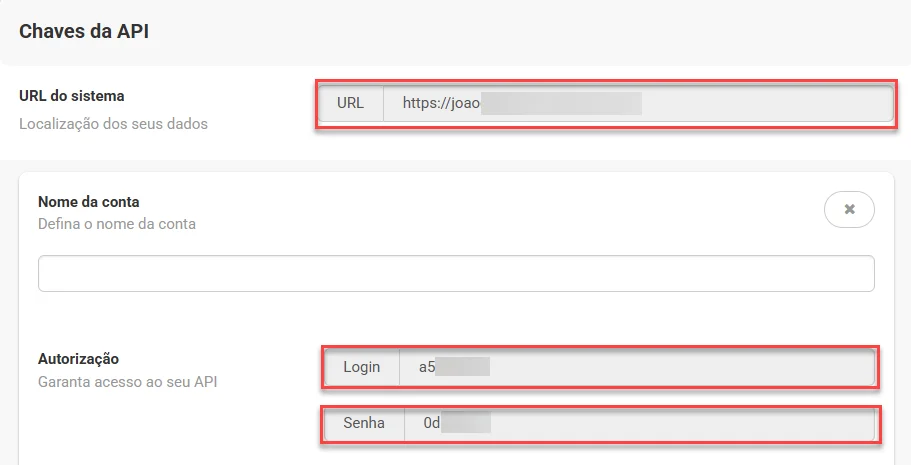Click the Nome da conta label

tap(88, 202)
